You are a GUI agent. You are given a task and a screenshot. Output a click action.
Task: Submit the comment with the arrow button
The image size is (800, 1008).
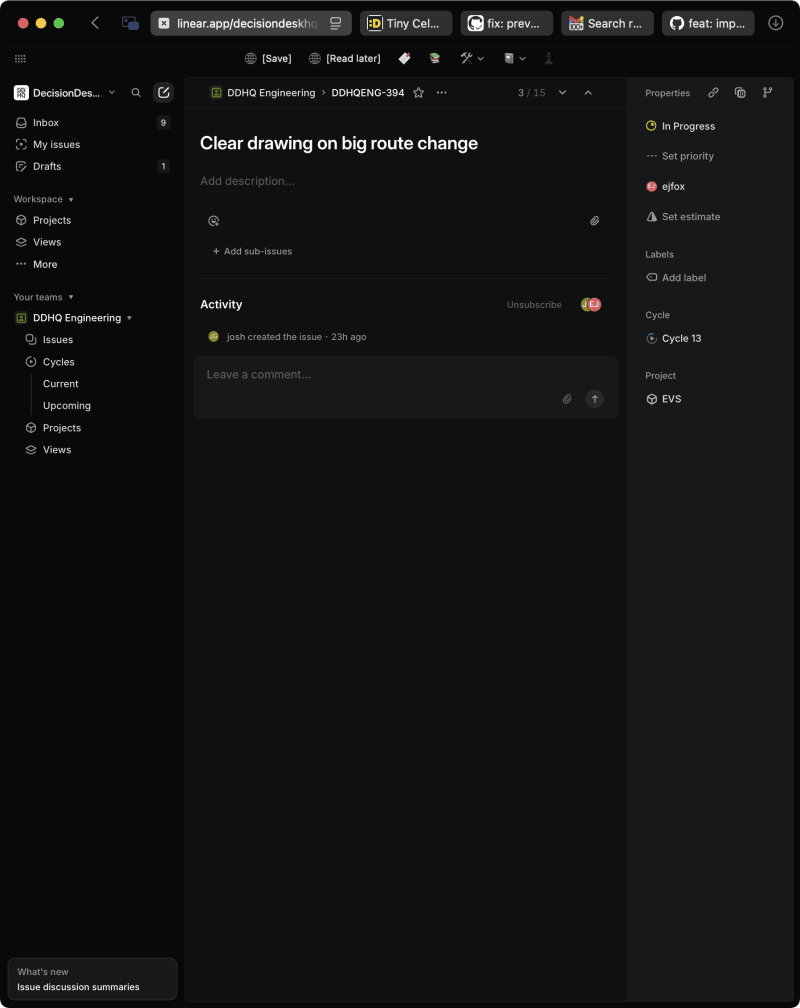tap(594, 398)
